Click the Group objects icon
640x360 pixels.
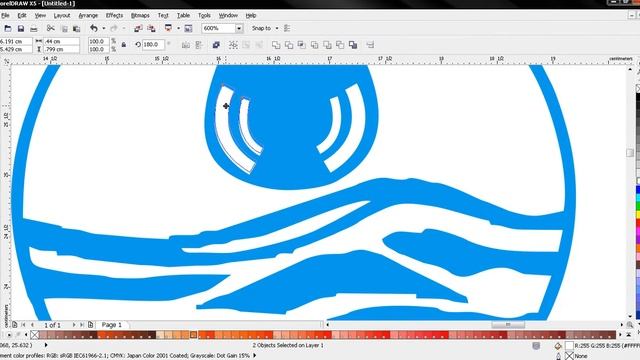[233, 45]
